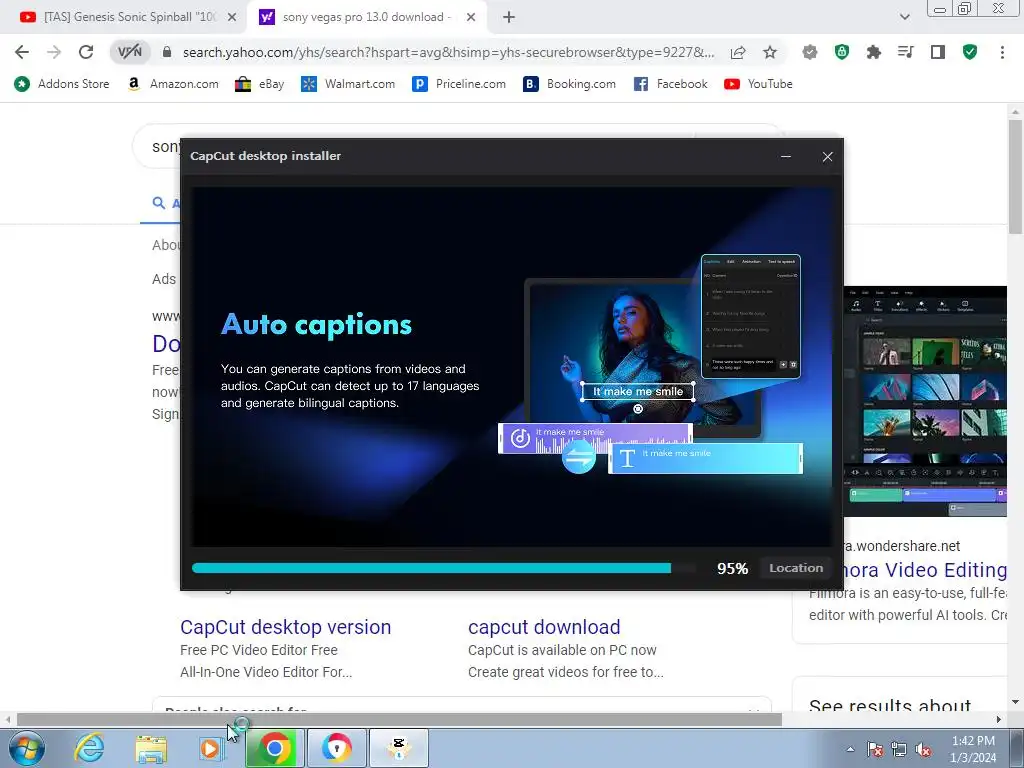The height and width of the screenshot is (768, 1024).
Task: Toggle the browser side panel
Action: click(938, 52)
